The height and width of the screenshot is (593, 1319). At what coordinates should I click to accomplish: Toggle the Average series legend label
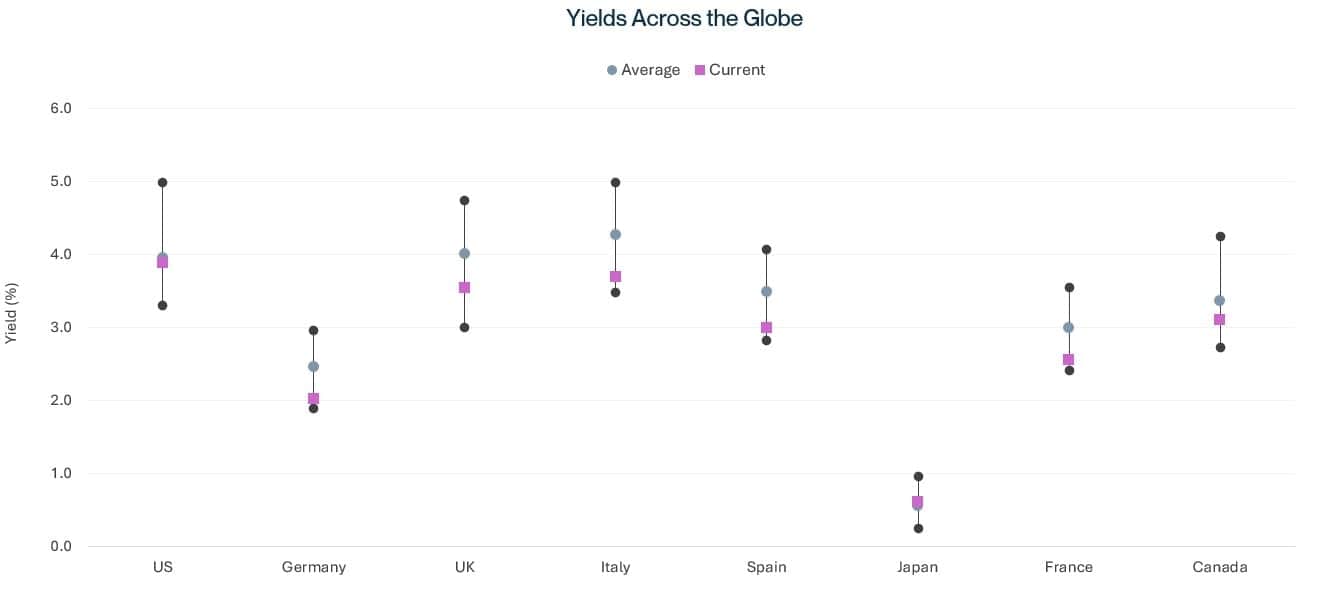650,70
